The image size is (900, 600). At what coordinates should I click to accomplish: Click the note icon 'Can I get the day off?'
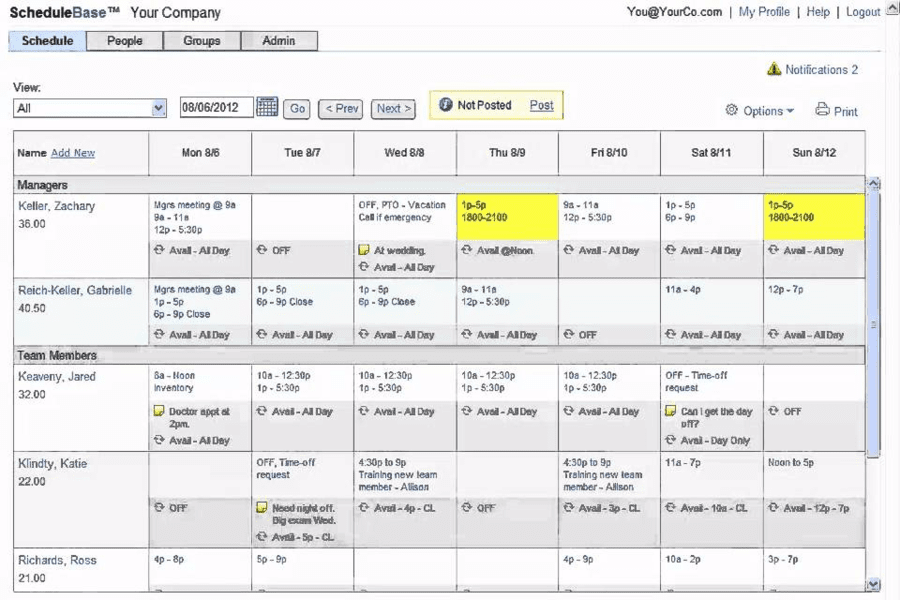[671, 411]
